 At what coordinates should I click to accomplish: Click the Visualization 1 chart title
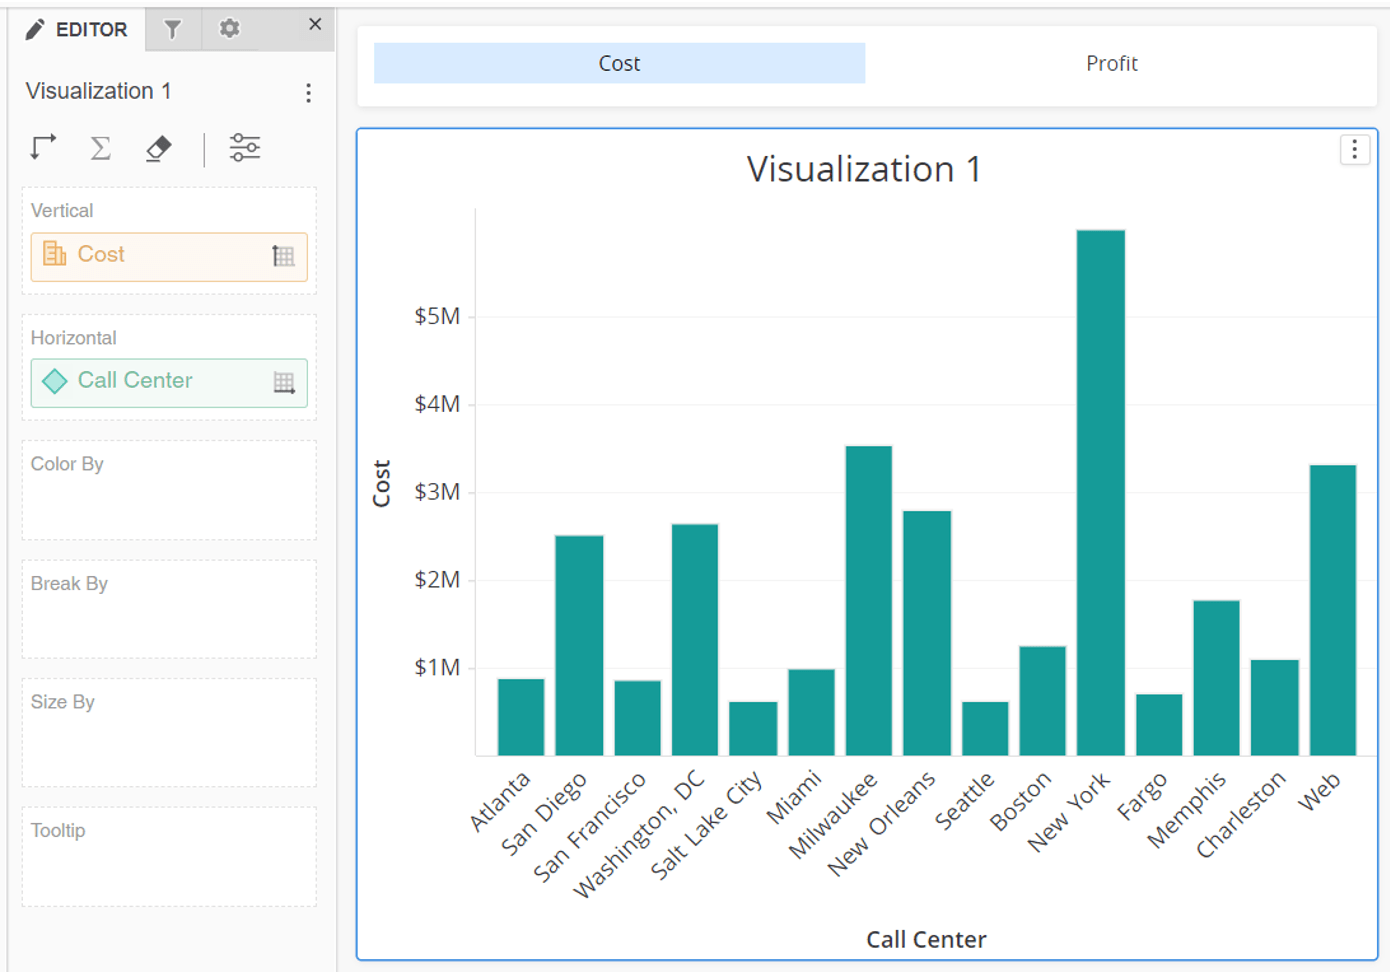tap(864, 169)
